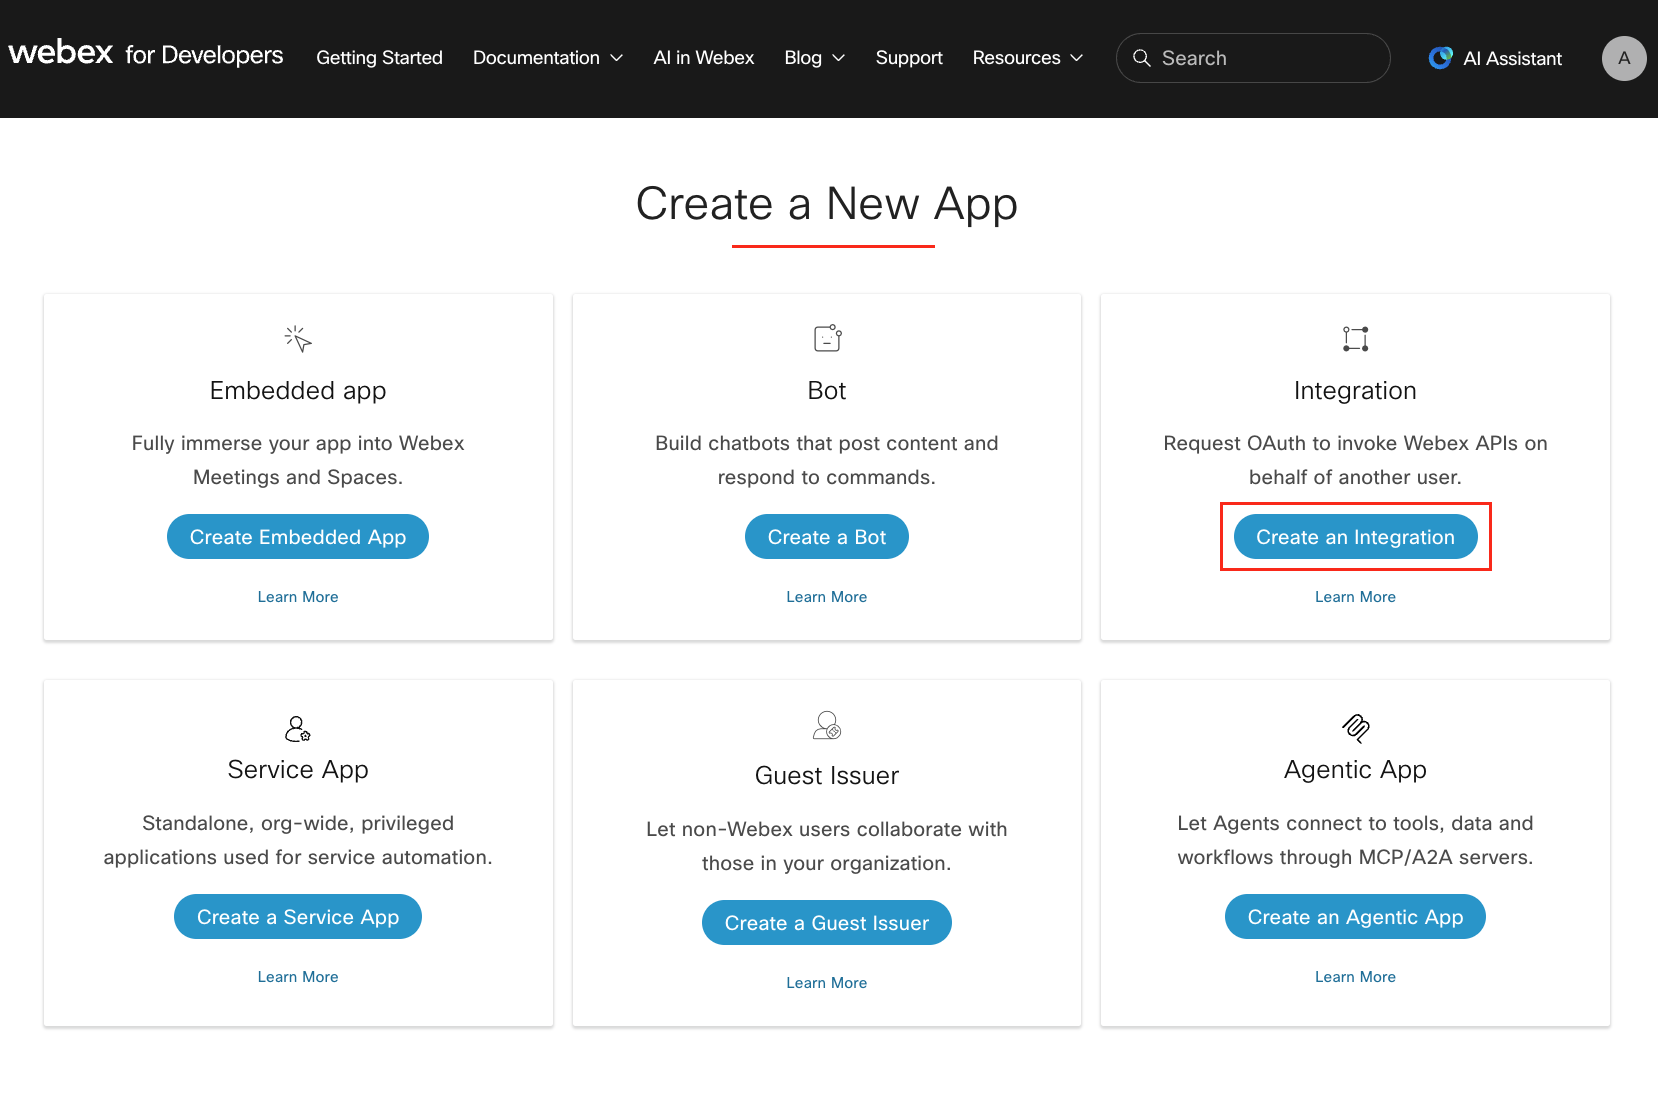Image resolution: width=1658 pixels, height=1094 pixels.
Task: Click the "Create a New App" heading
Action: [827, 204]
